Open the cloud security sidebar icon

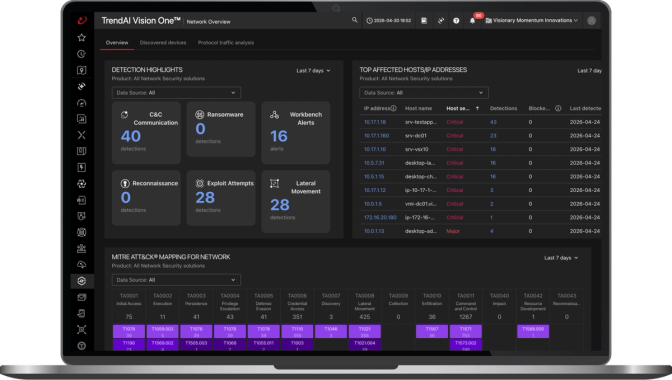click(81, 265)
